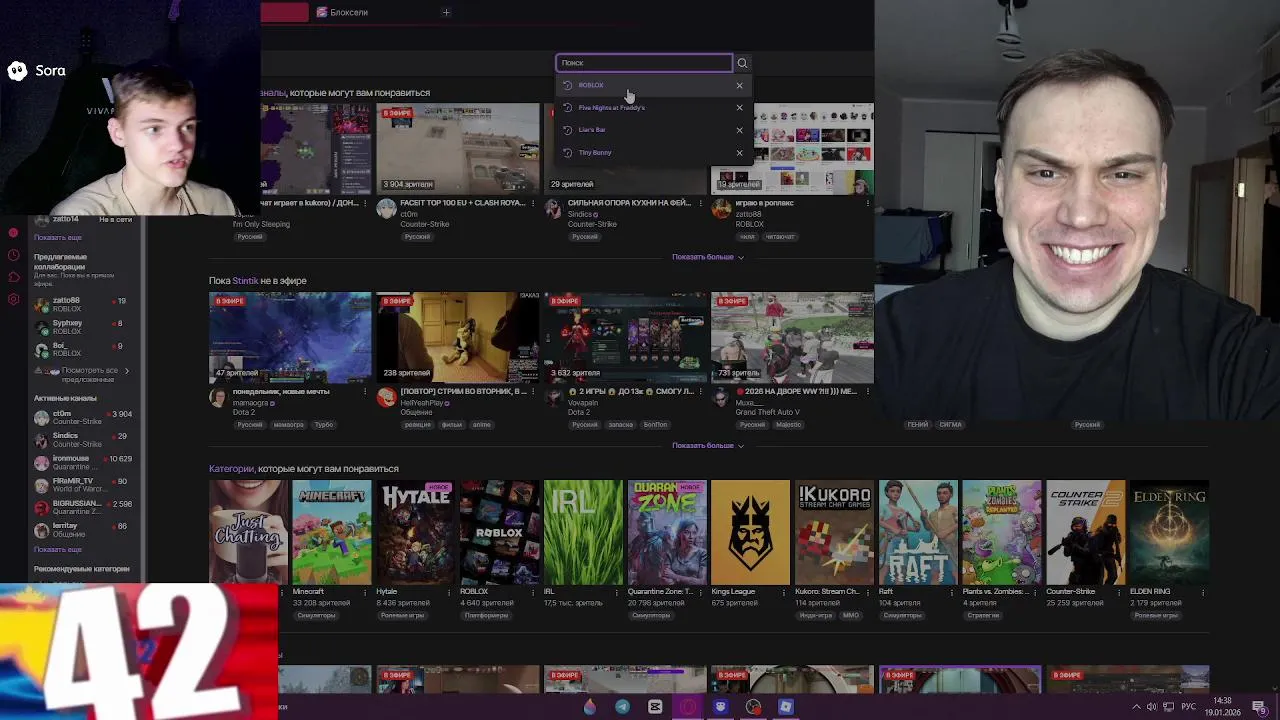Viewport: 1280px width, 720px height.
Task: Open Sindics in active channels list
Action: coord(82,440)
